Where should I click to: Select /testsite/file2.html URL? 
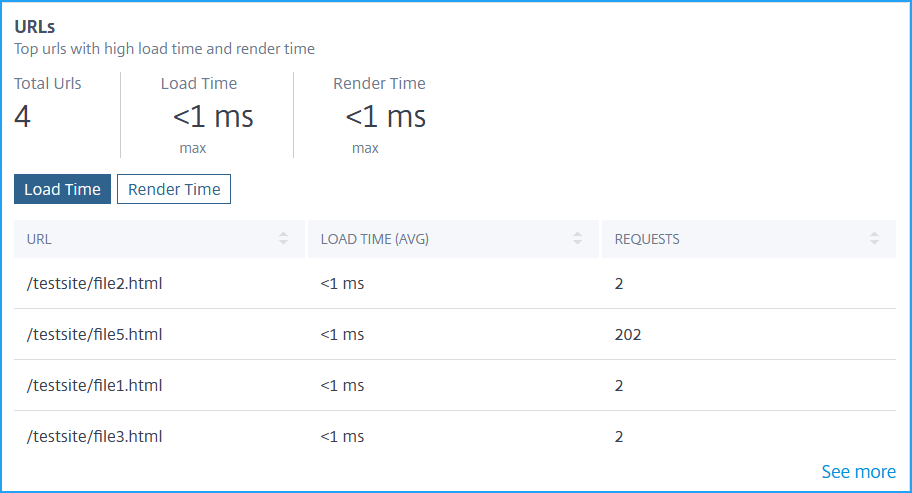pos(94,283)
